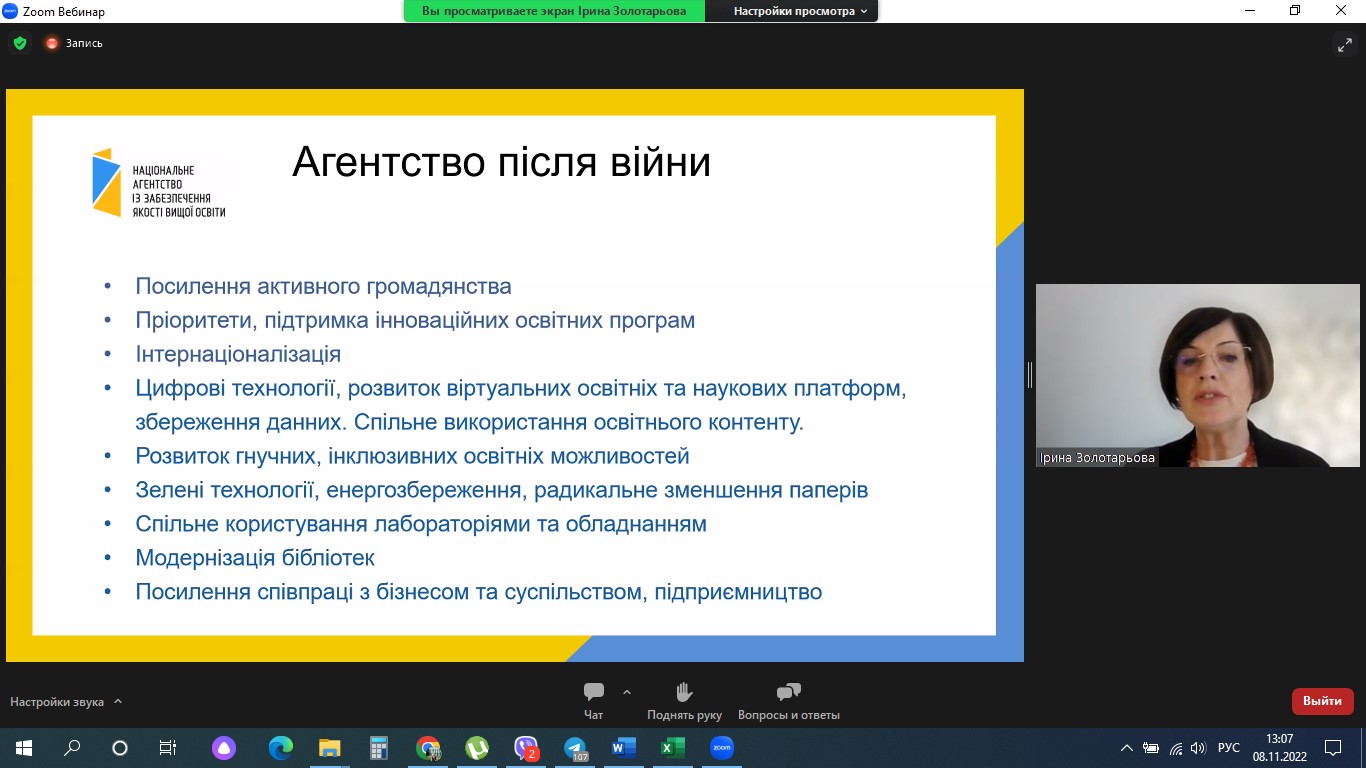1366x768 pixels.
Task: Toggle the system volume speaker icon
Action: 1198,748
